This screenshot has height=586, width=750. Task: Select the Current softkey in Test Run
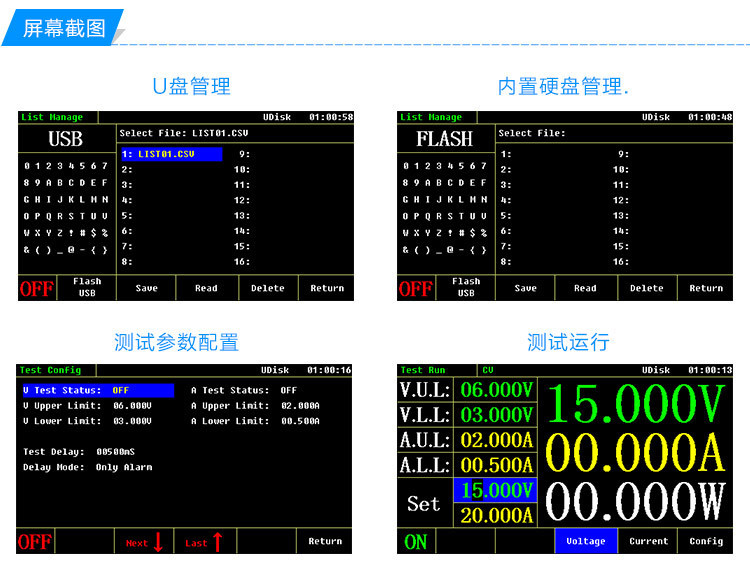coord(648,541)
